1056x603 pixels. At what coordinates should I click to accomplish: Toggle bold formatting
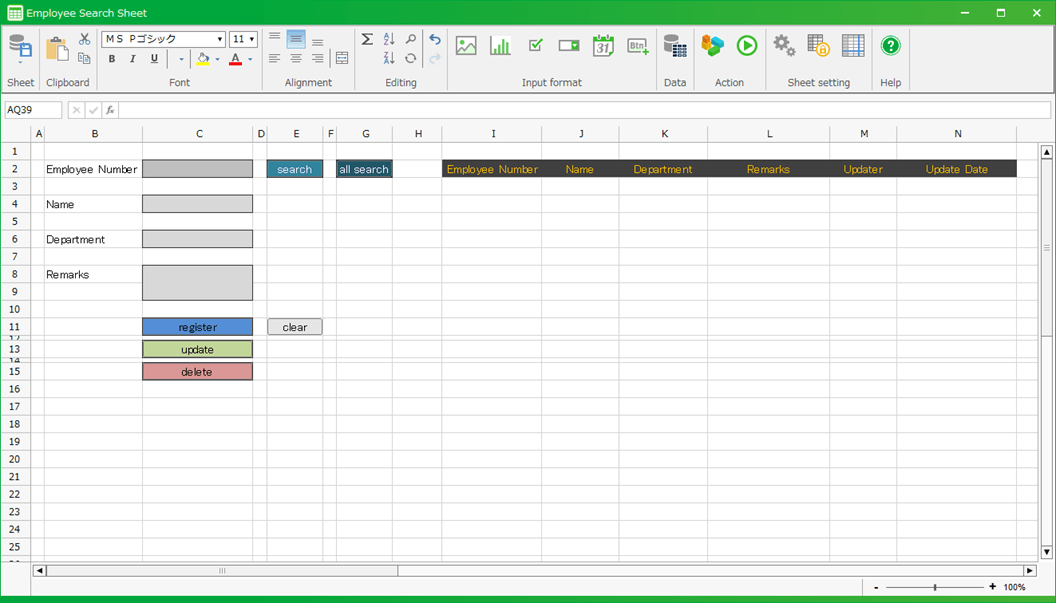click(x=112, y=59)
